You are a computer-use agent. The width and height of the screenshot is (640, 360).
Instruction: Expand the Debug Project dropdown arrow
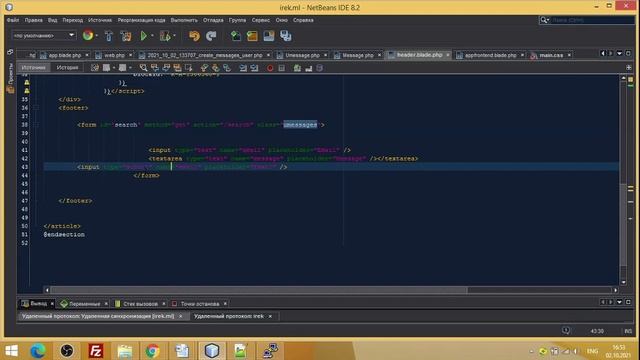(x=175, y=36)
